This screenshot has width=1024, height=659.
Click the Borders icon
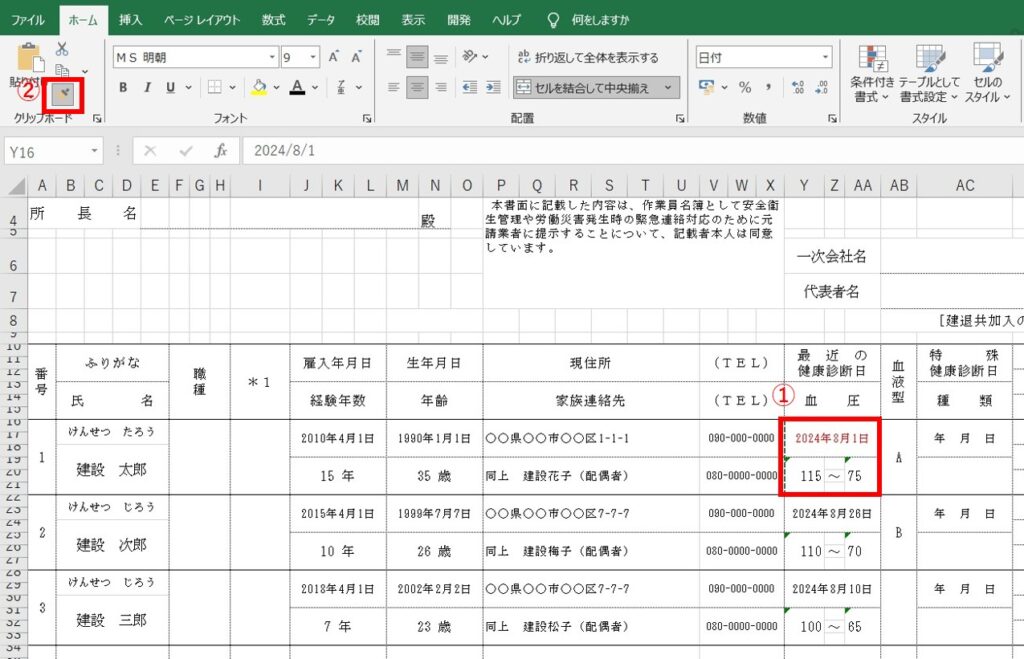[x=214, y=87]
